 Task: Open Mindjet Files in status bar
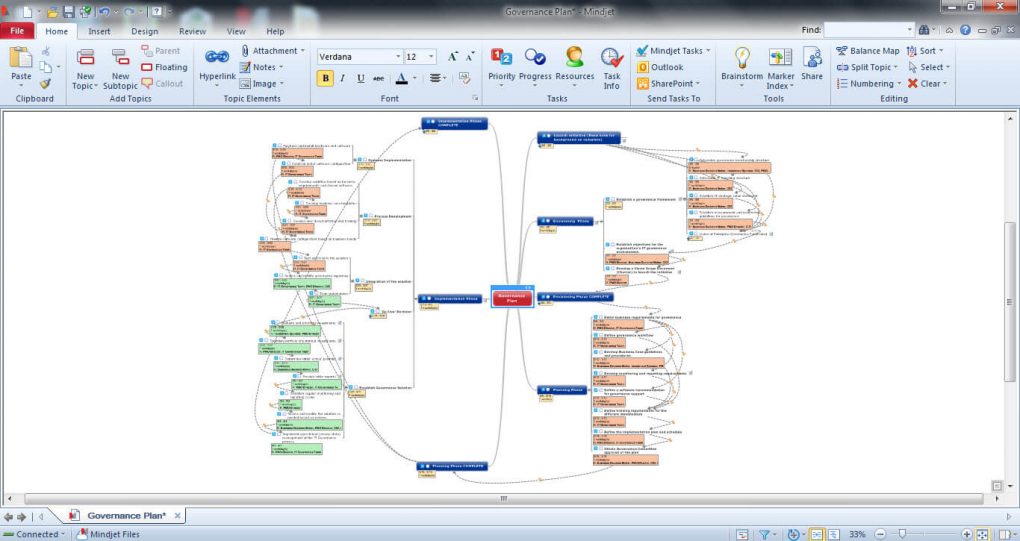click(109, 534)
